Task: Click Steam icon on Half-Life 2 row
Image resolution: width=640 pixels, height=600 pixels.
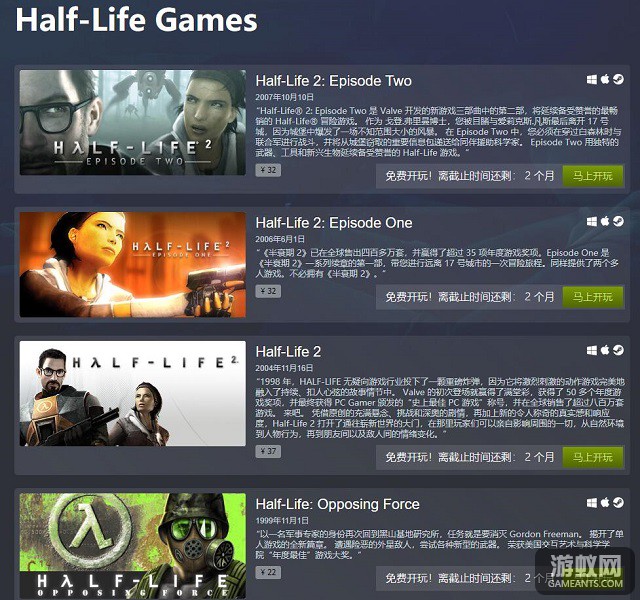Action: 618,351
